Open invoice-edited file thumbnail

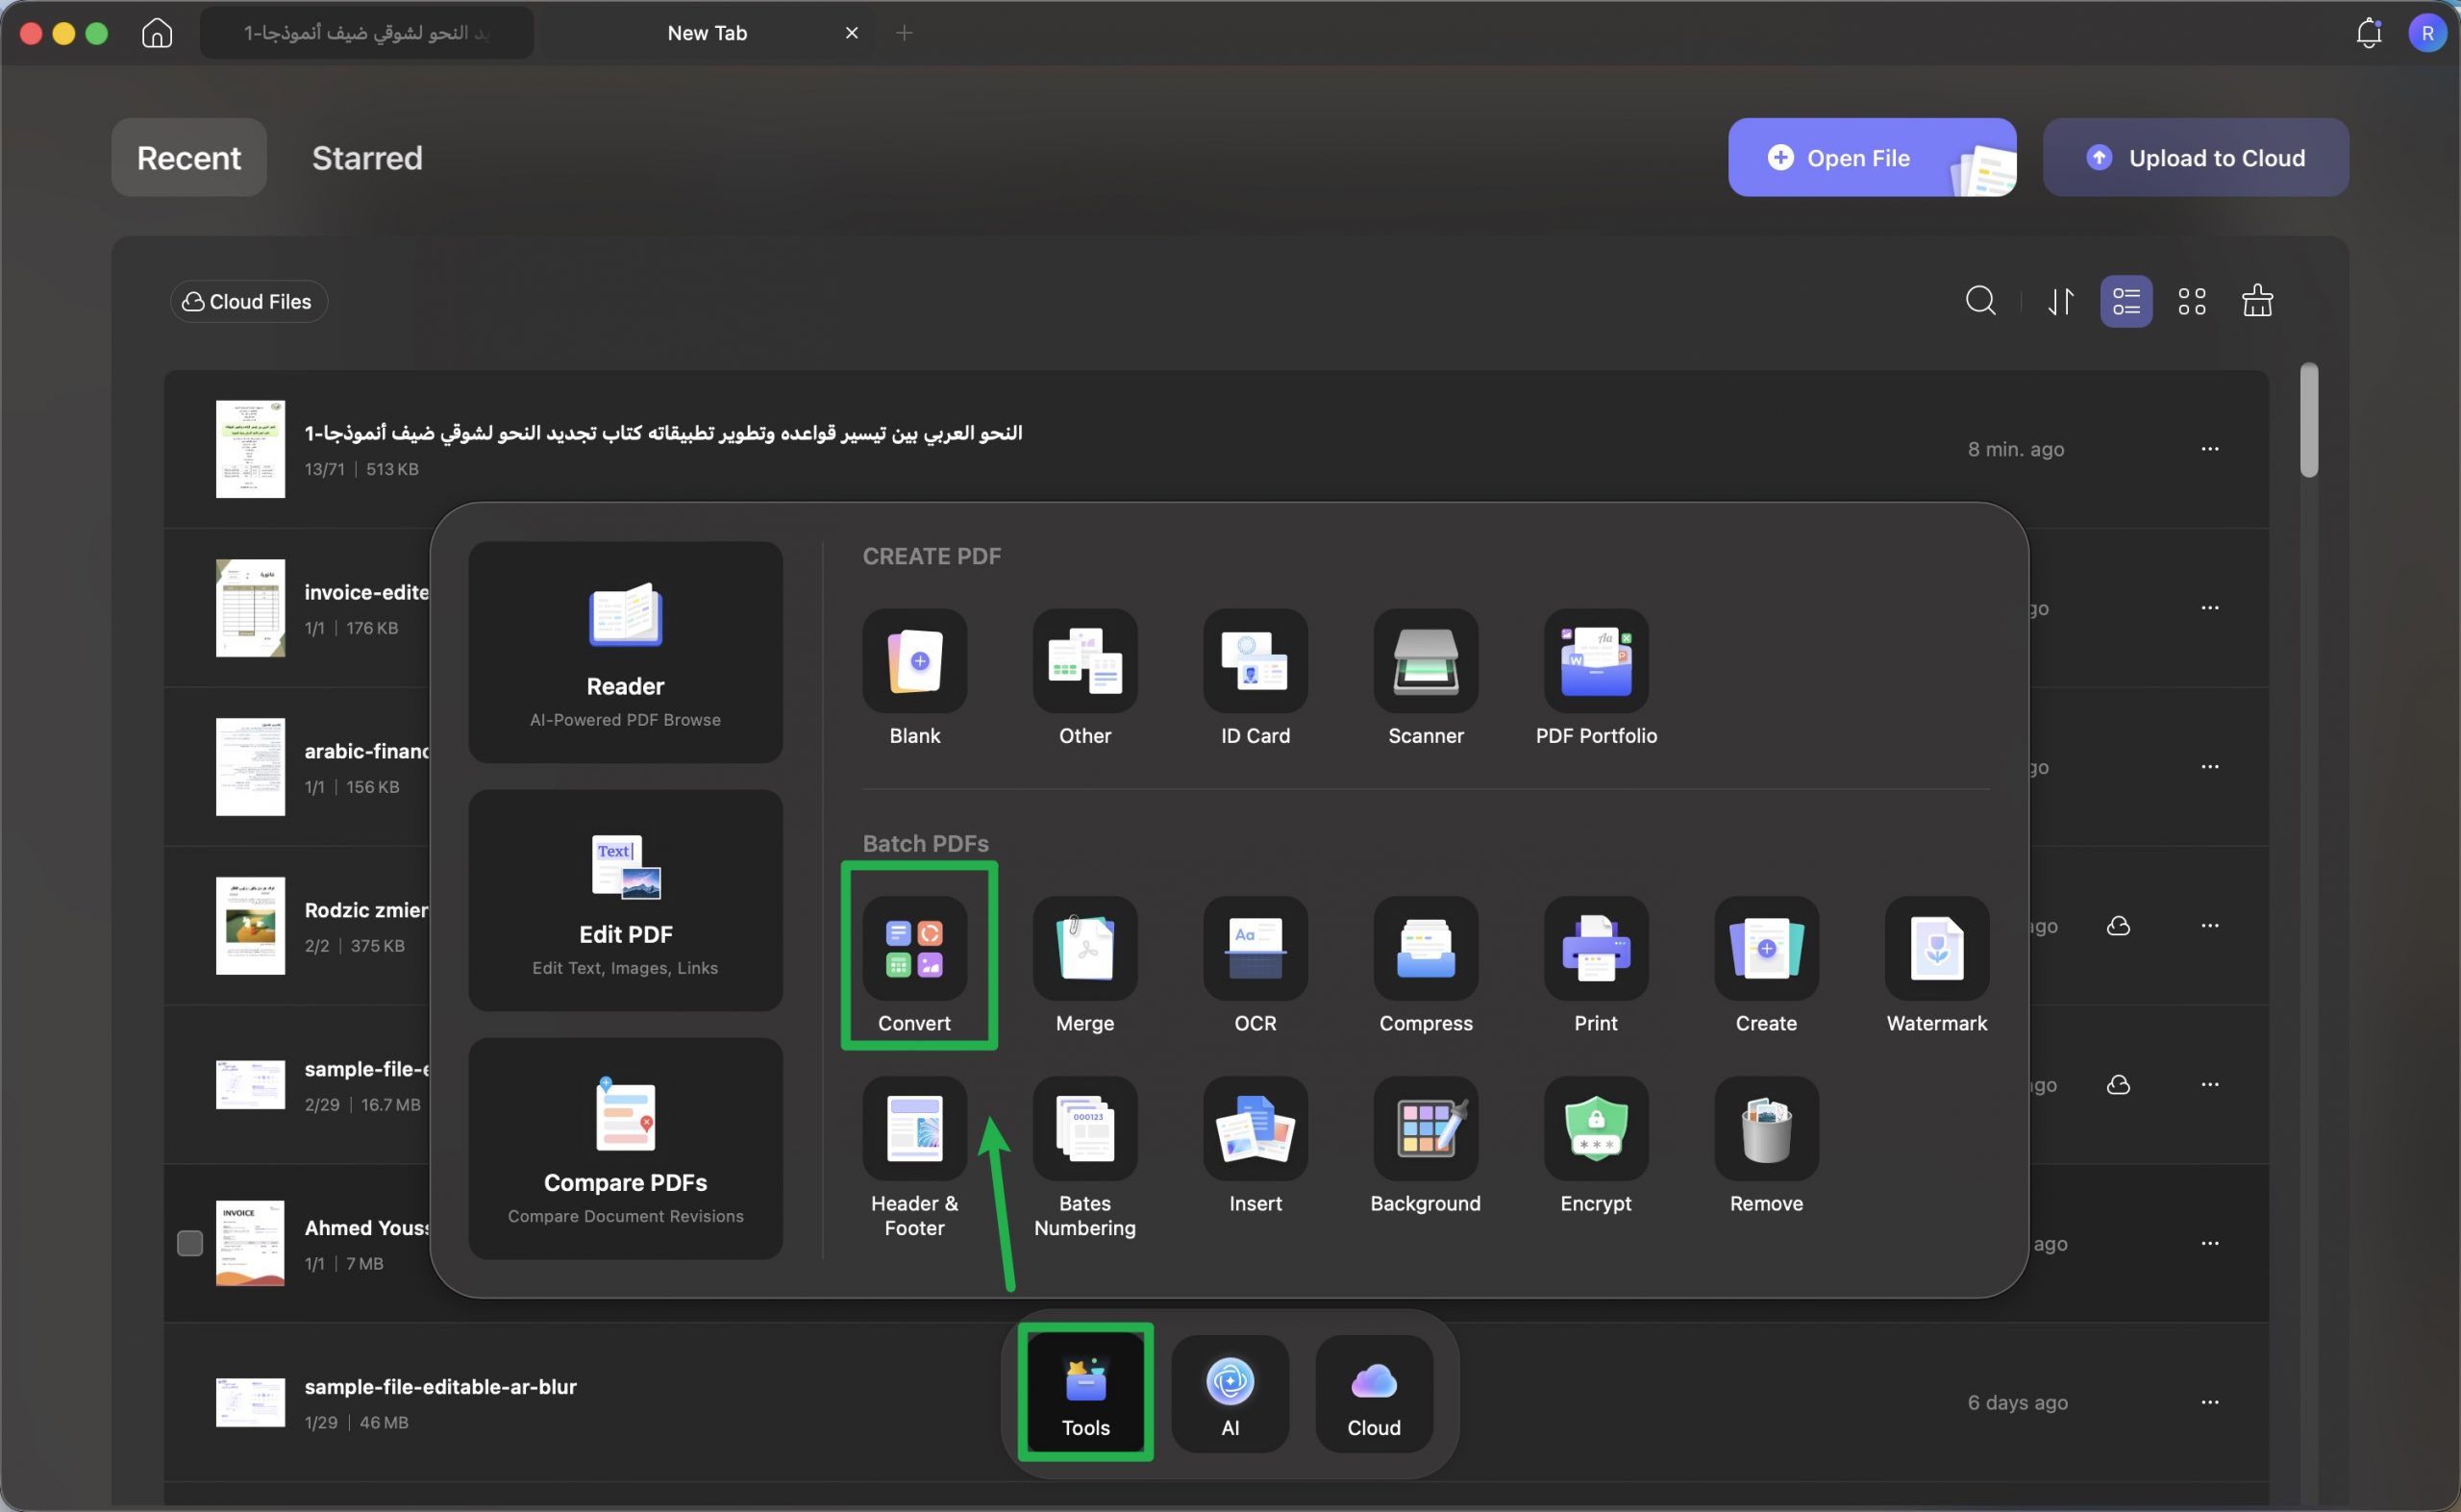pyautogui.click(x=250, y=608)
